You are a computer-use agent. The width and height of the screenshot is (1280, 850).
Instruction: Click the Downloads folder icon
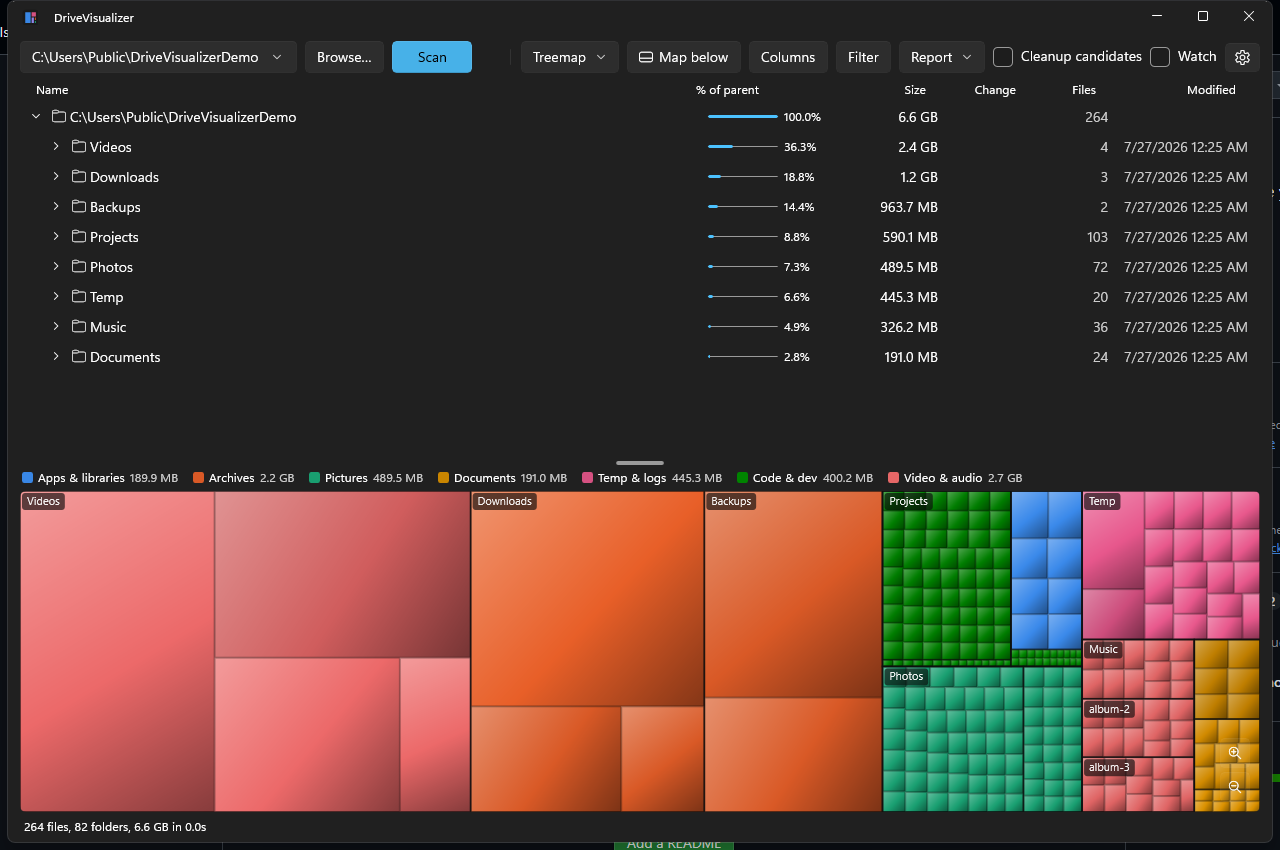coord(79,177)
